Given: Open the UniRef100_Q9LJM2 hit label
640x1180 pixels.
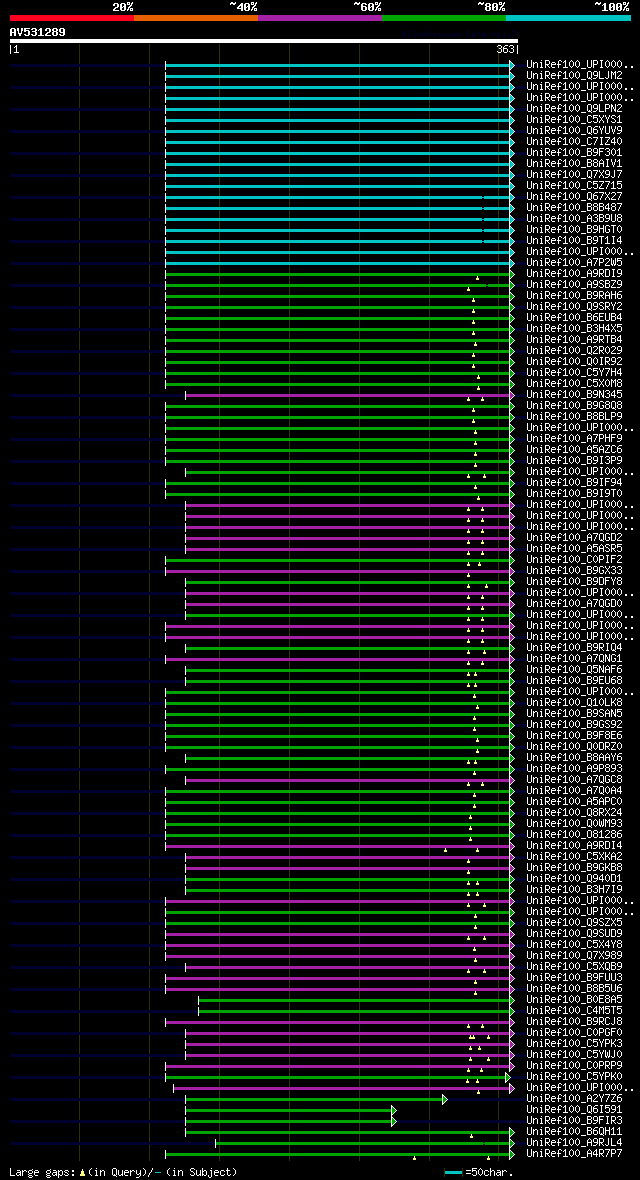Looking at the screenshot, I should click(574, 75).
